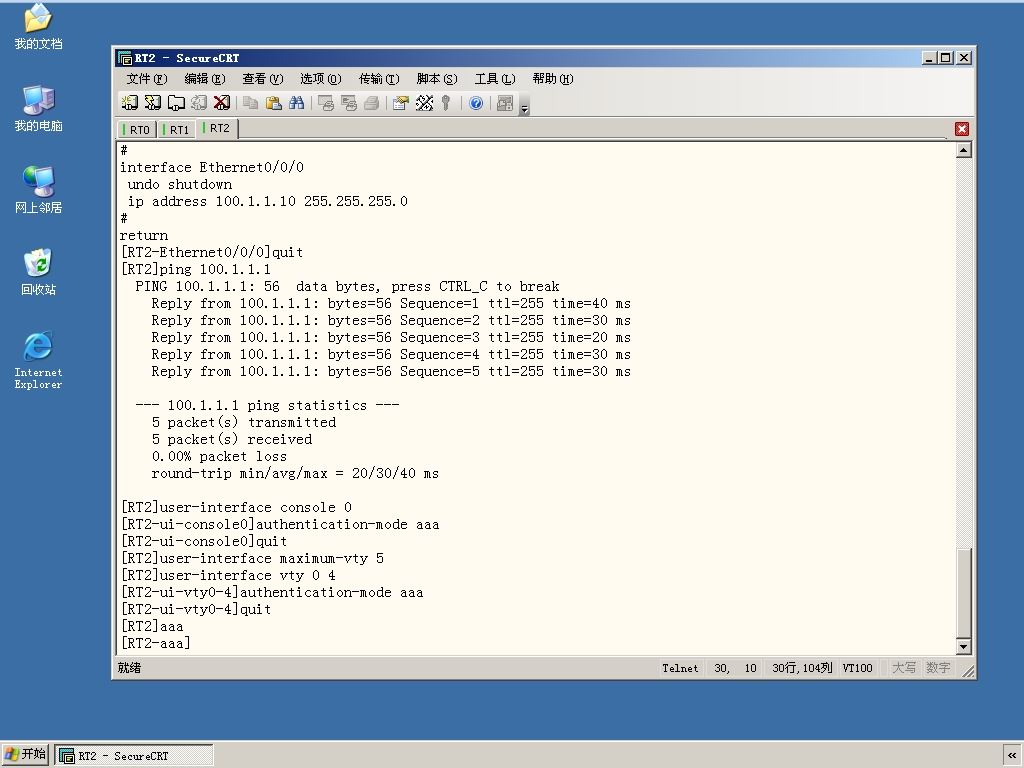Image resolution: width=1024 pixels, height=768 pixels.
Task: Click the 数字 num lock indicator
Action: (938, 668)
